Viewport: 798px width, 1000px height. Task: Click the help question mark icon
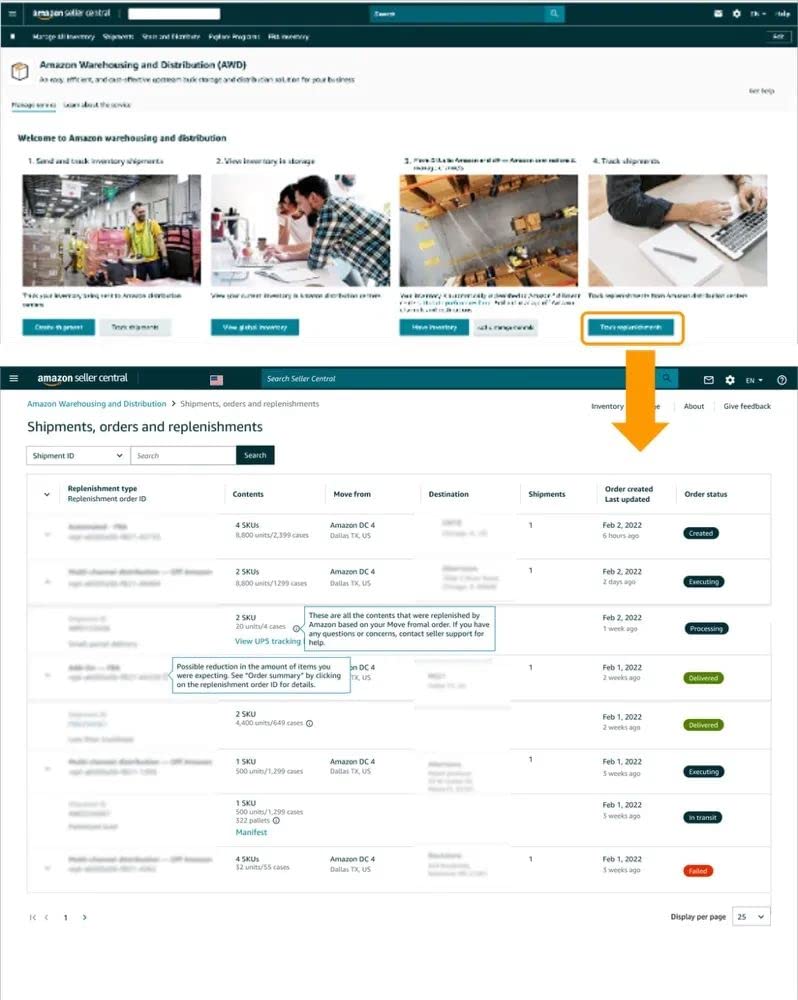tap(781, 379)
